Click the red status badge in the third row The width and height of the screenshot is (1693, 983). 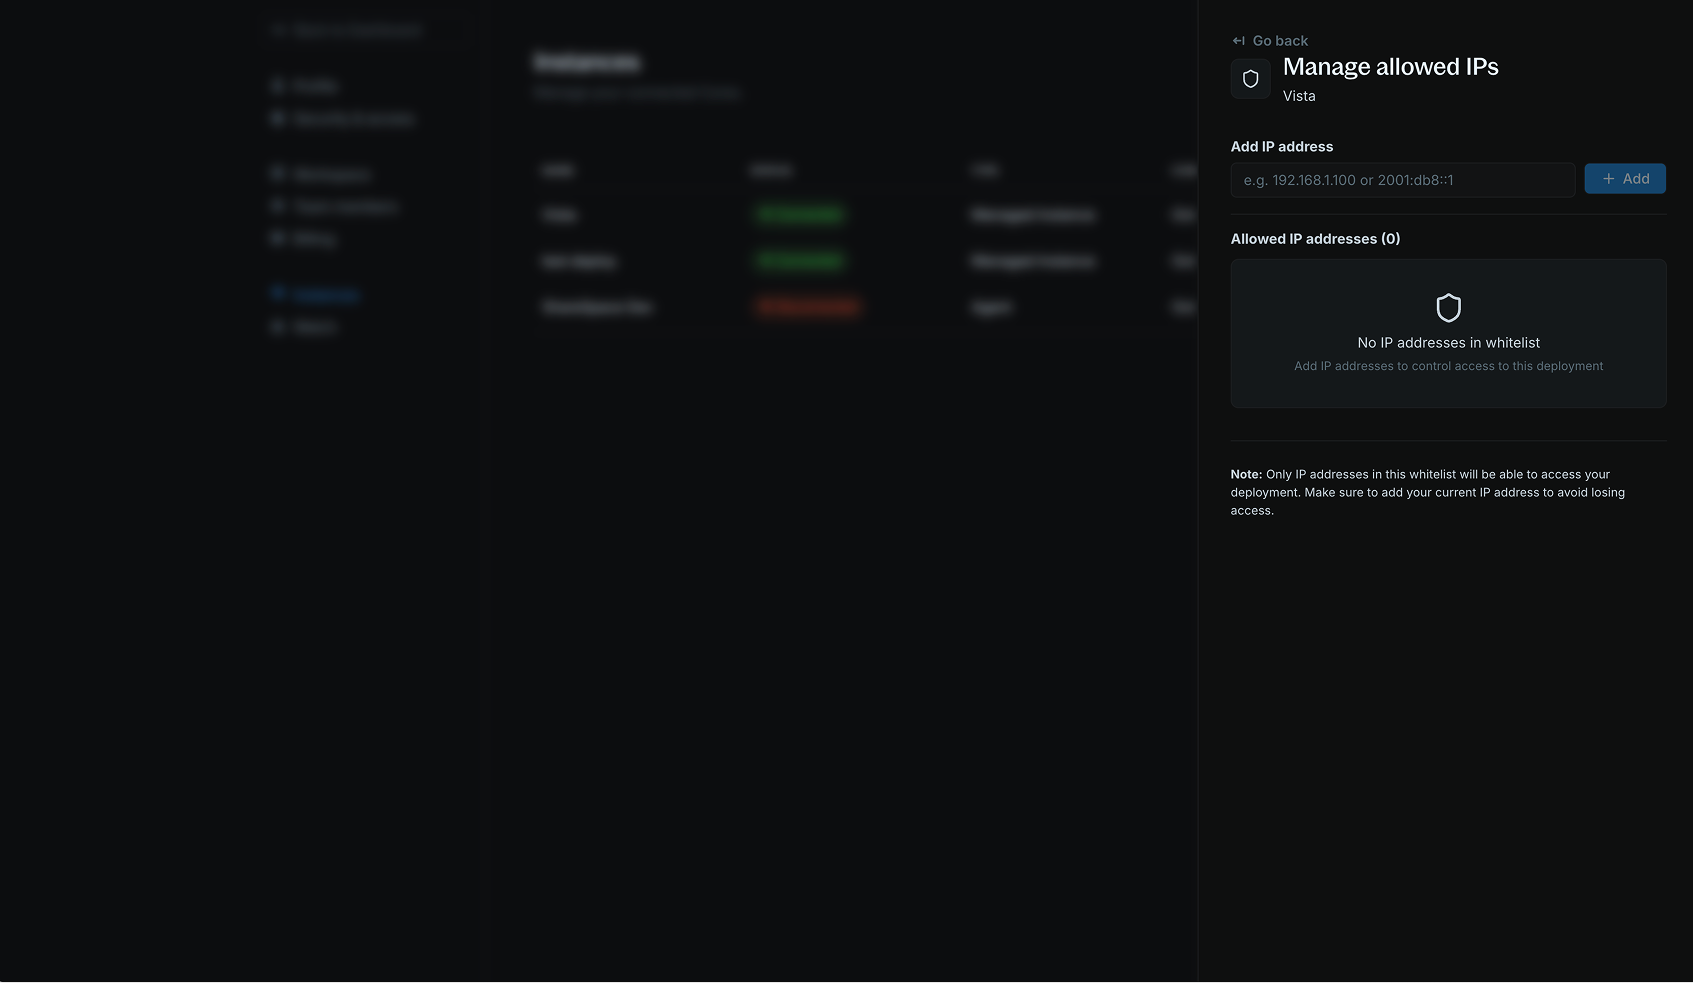pyautogui.click(x=807, y=306)
